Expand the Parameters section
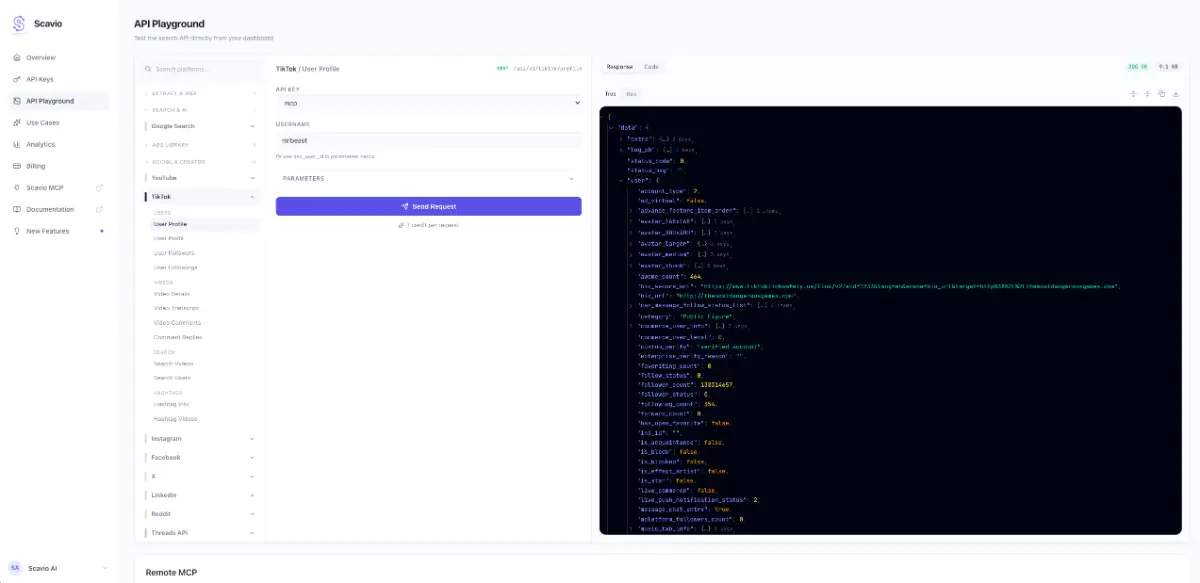 click(428, 179)
